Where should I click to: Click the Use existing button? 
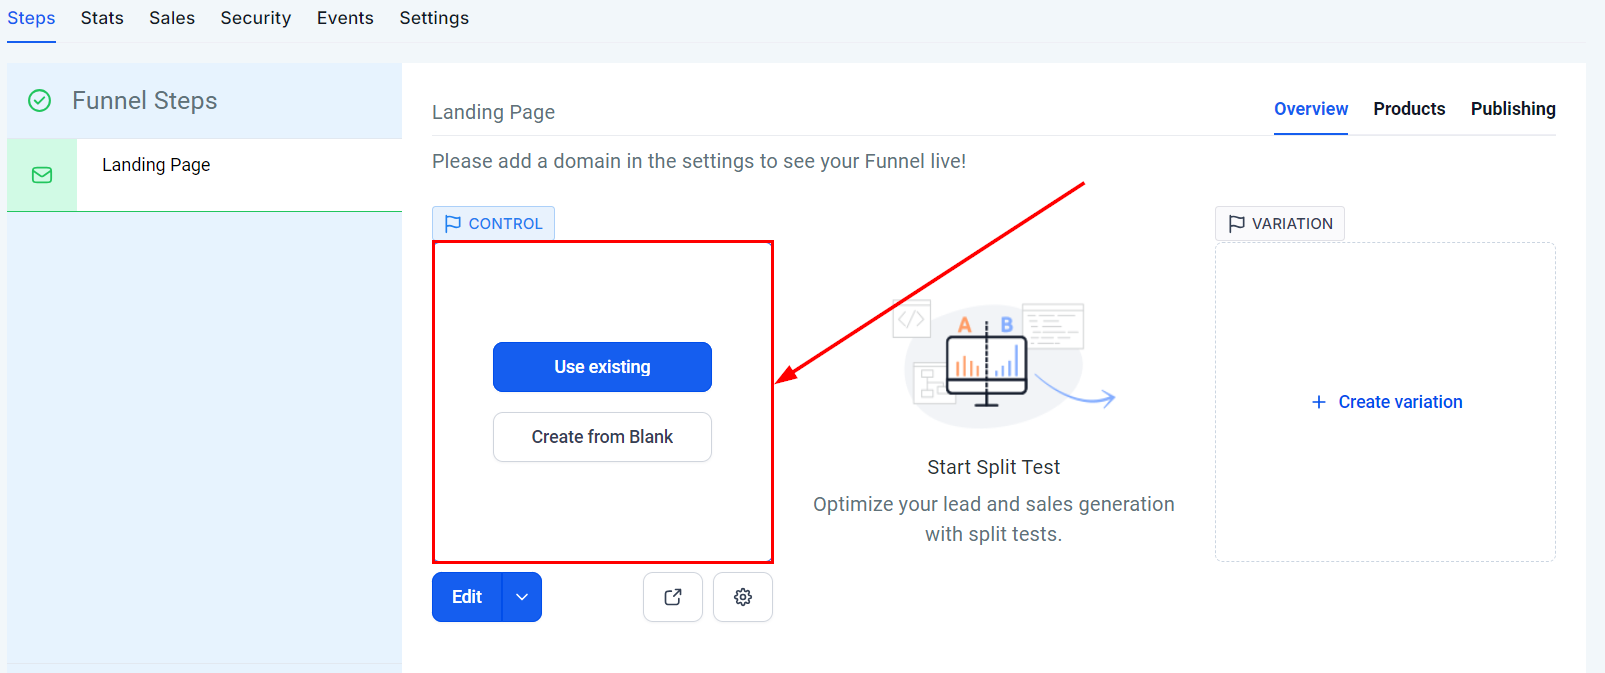click(602, 367)
